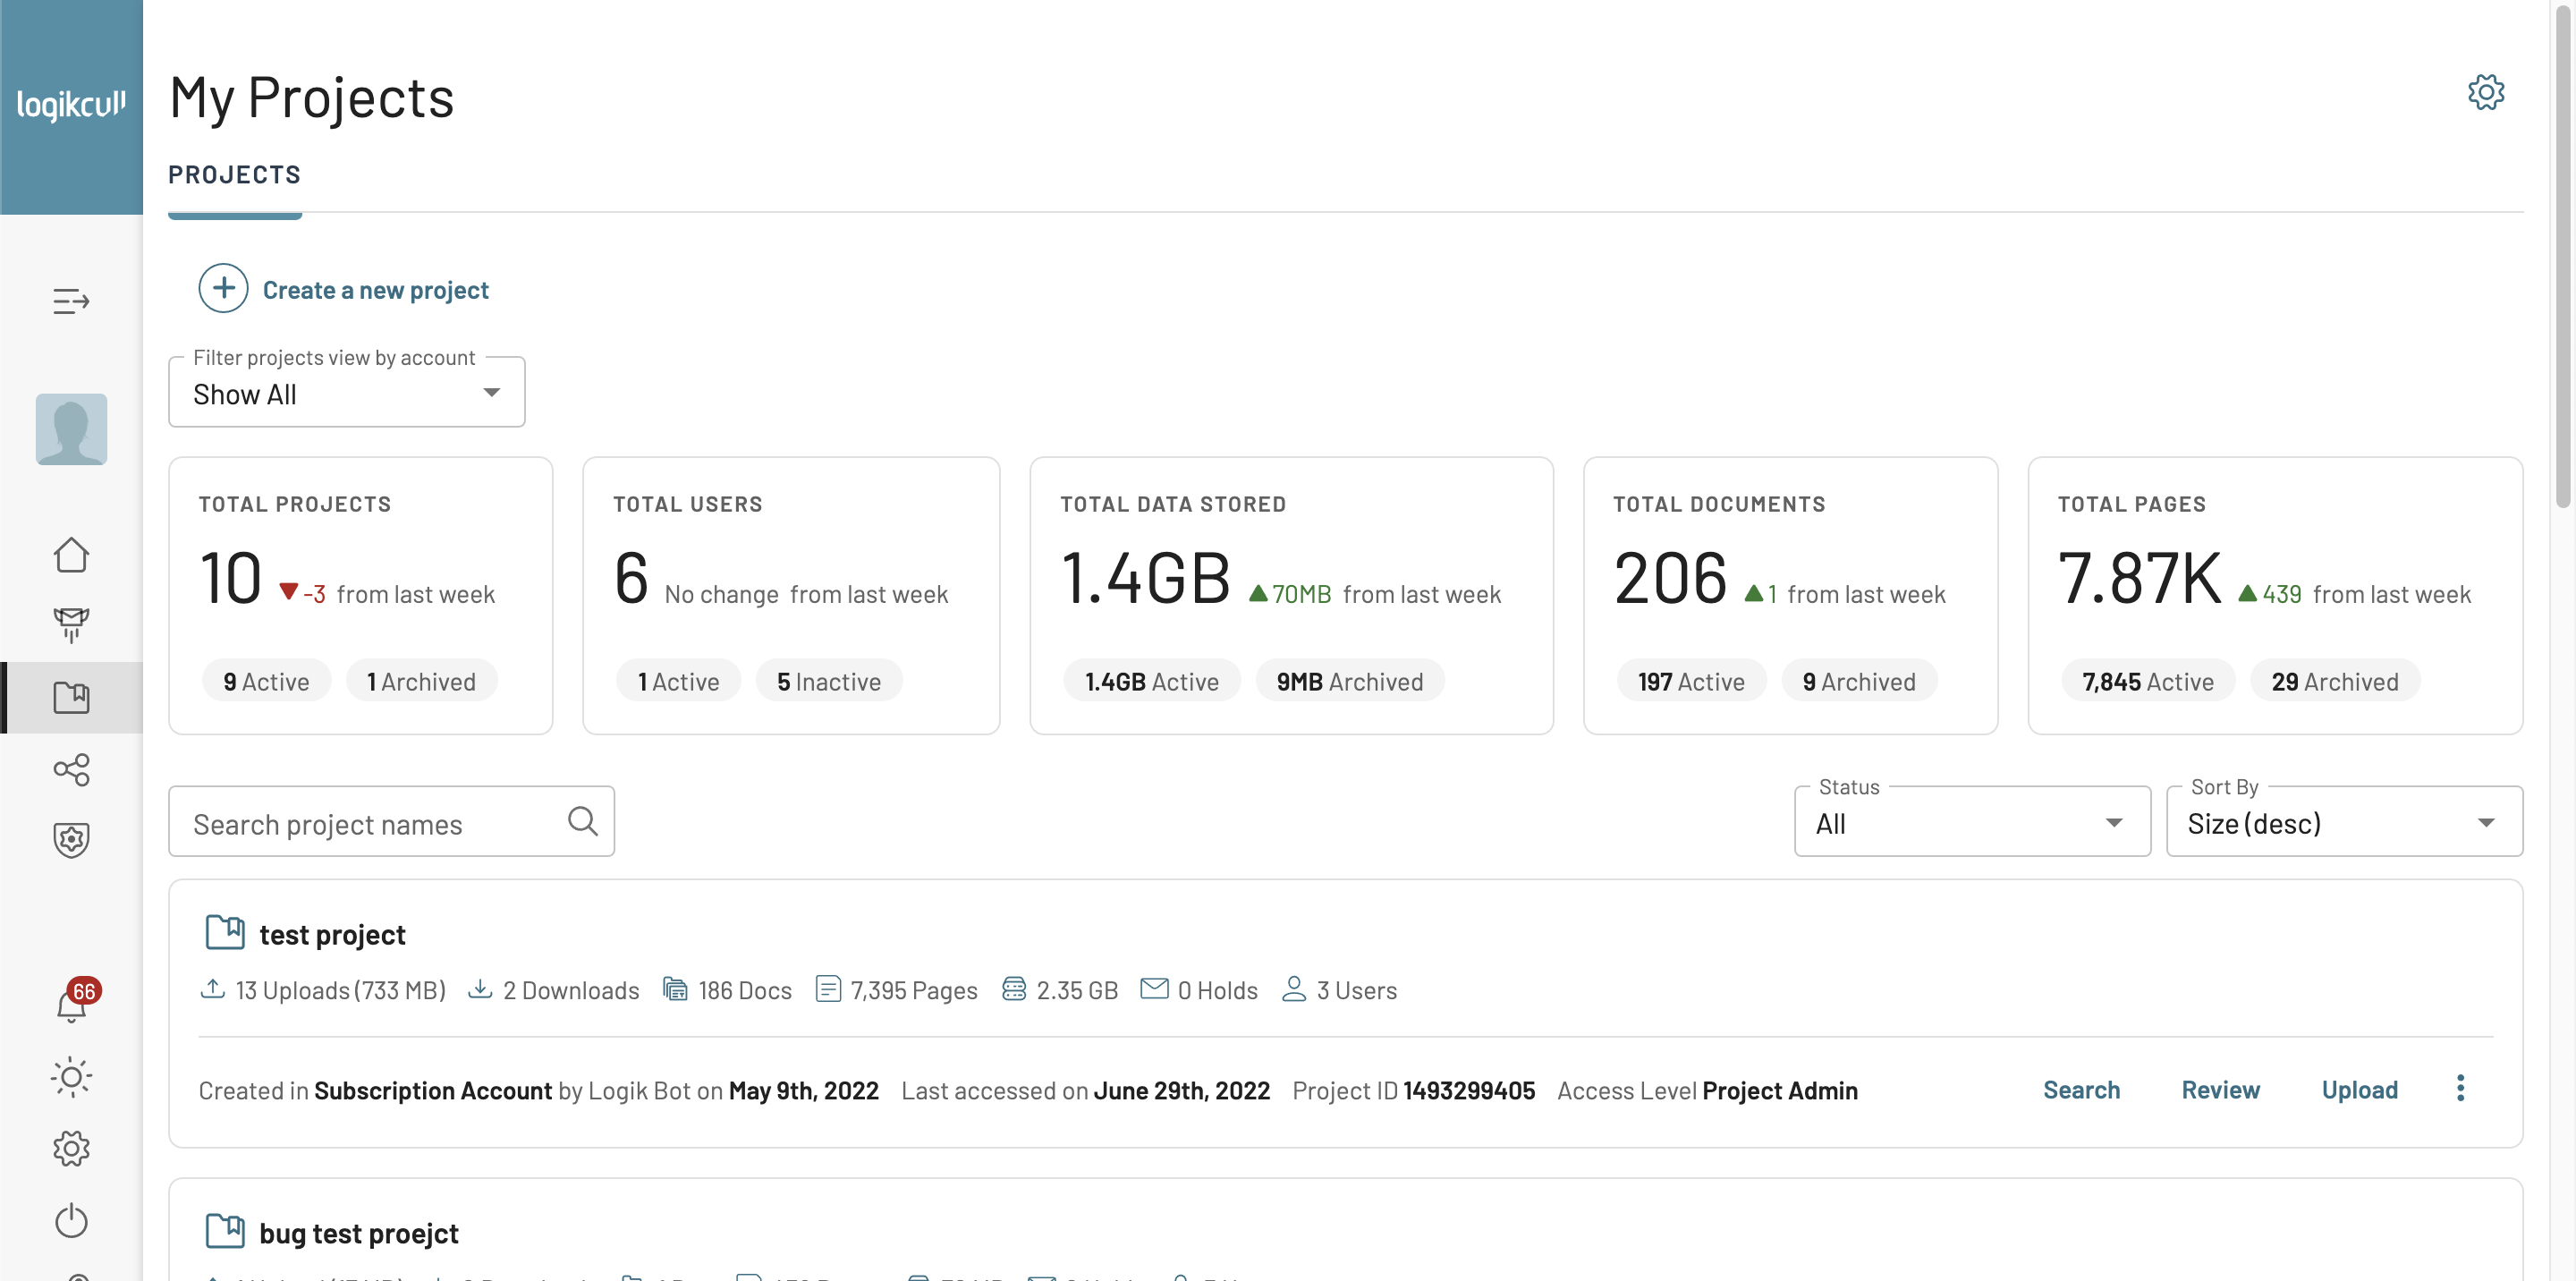Image resolution: width=2576 pixels, height=1281 pixels.
Task: Click the Logikcull logo
Action: 71,104
